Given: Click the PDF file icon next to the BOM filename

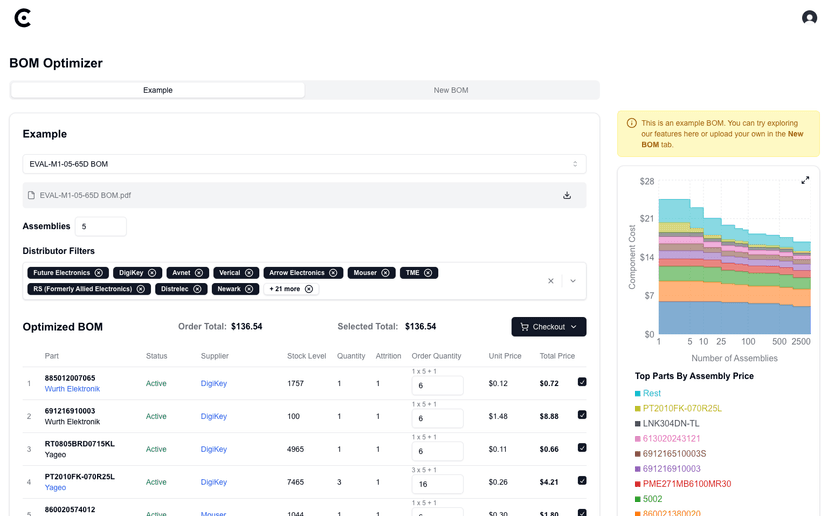Looking at the screenshot, I should coord(31,195).
